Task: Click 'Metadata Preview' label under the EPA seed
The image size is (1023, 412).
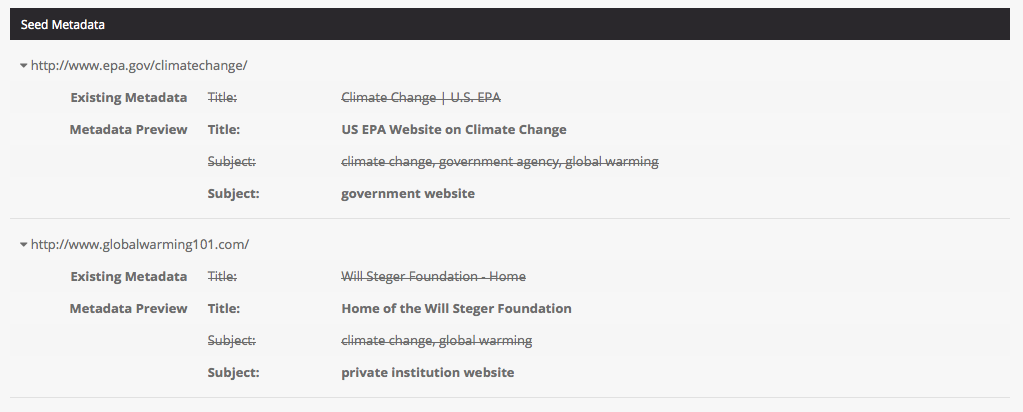Action: [128, 130]
